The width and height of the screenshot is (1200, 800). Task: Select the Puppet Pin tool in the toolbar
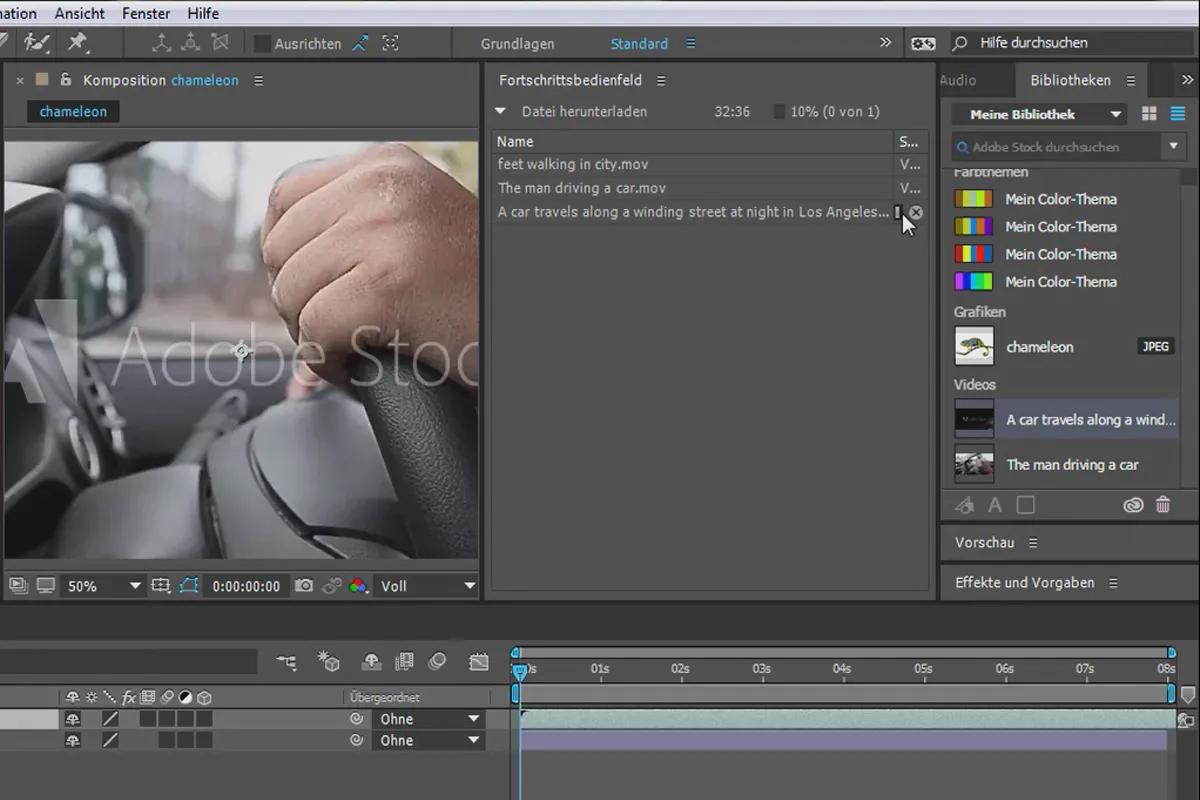click(77, 43)
